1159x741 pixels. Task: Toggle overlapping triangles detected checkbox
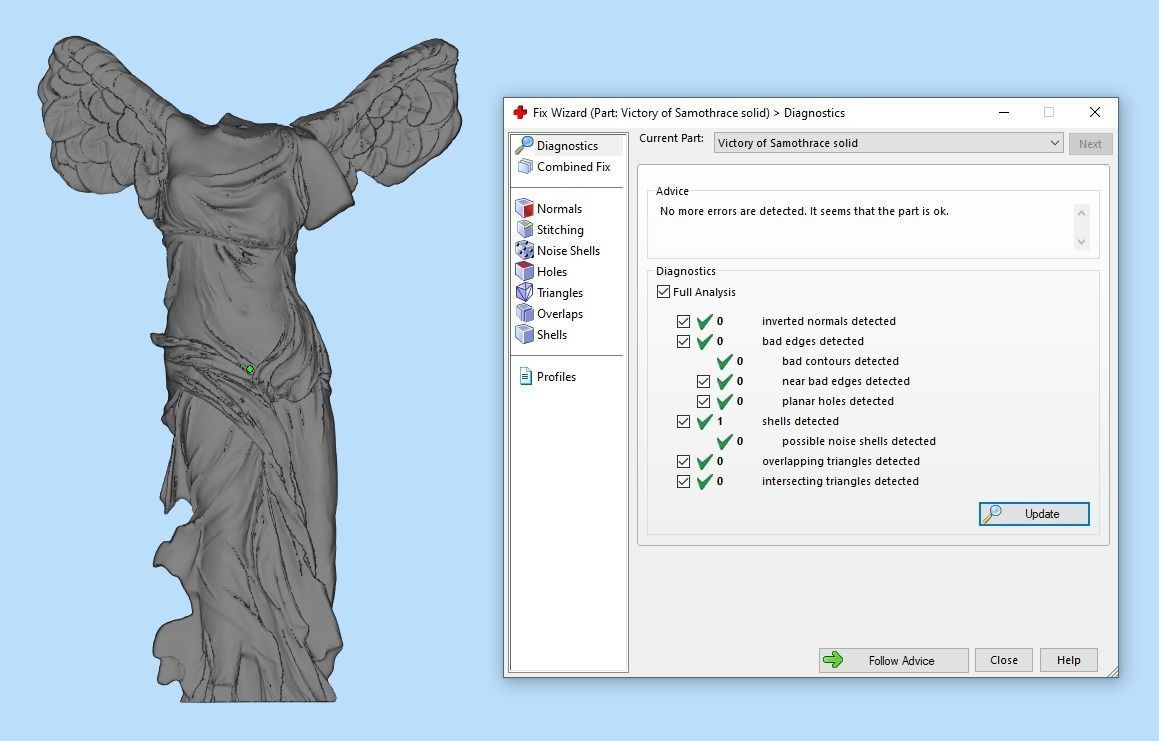click(x=683, y=461)
